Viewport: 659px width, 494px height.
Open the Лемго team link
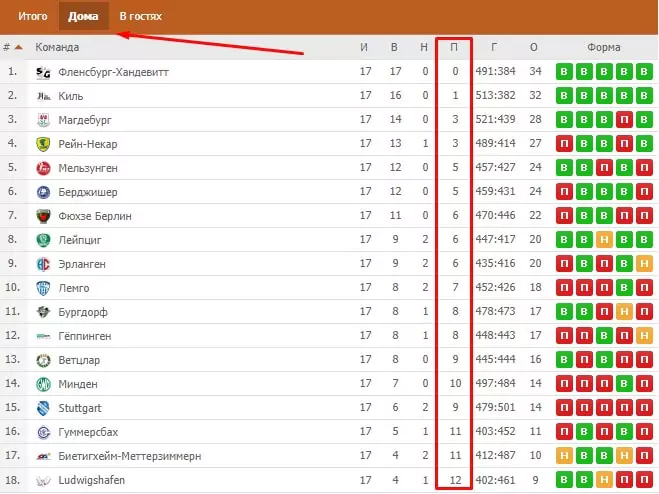[x=74, y=288]
